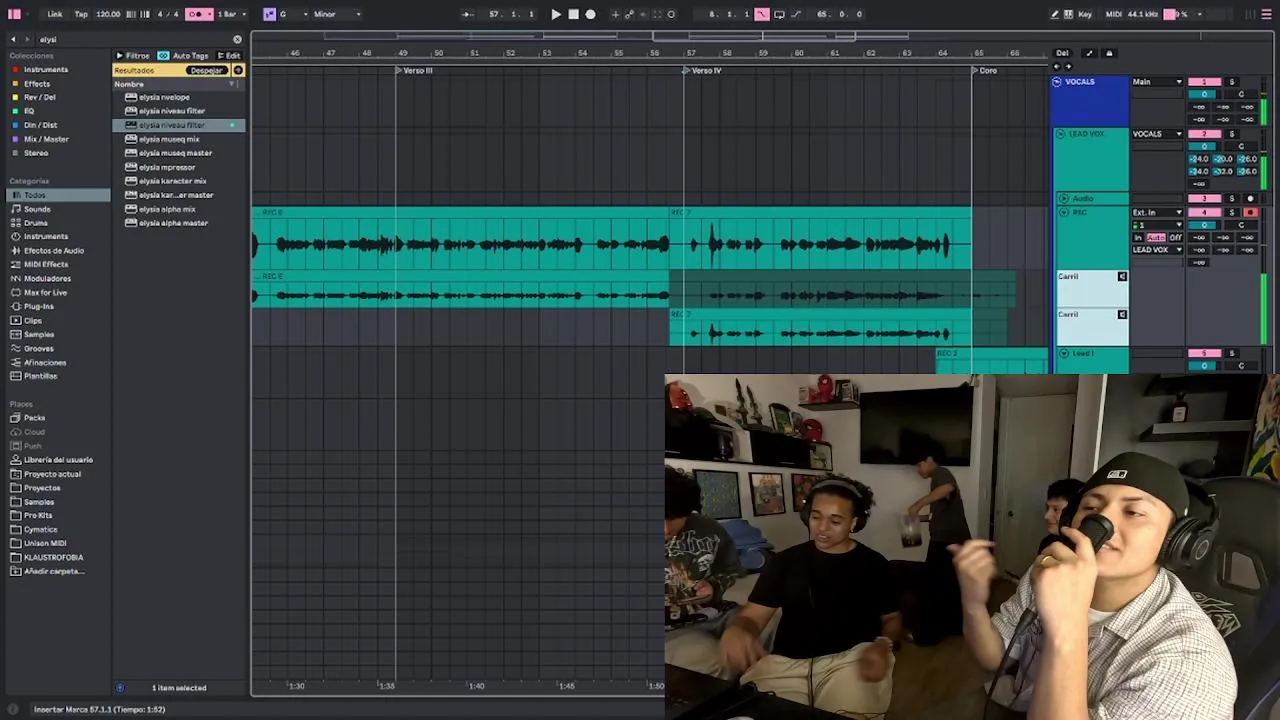Screen dimensions: 1280x720
Task: Click the Edit button in browser
Action: (229, 56)
